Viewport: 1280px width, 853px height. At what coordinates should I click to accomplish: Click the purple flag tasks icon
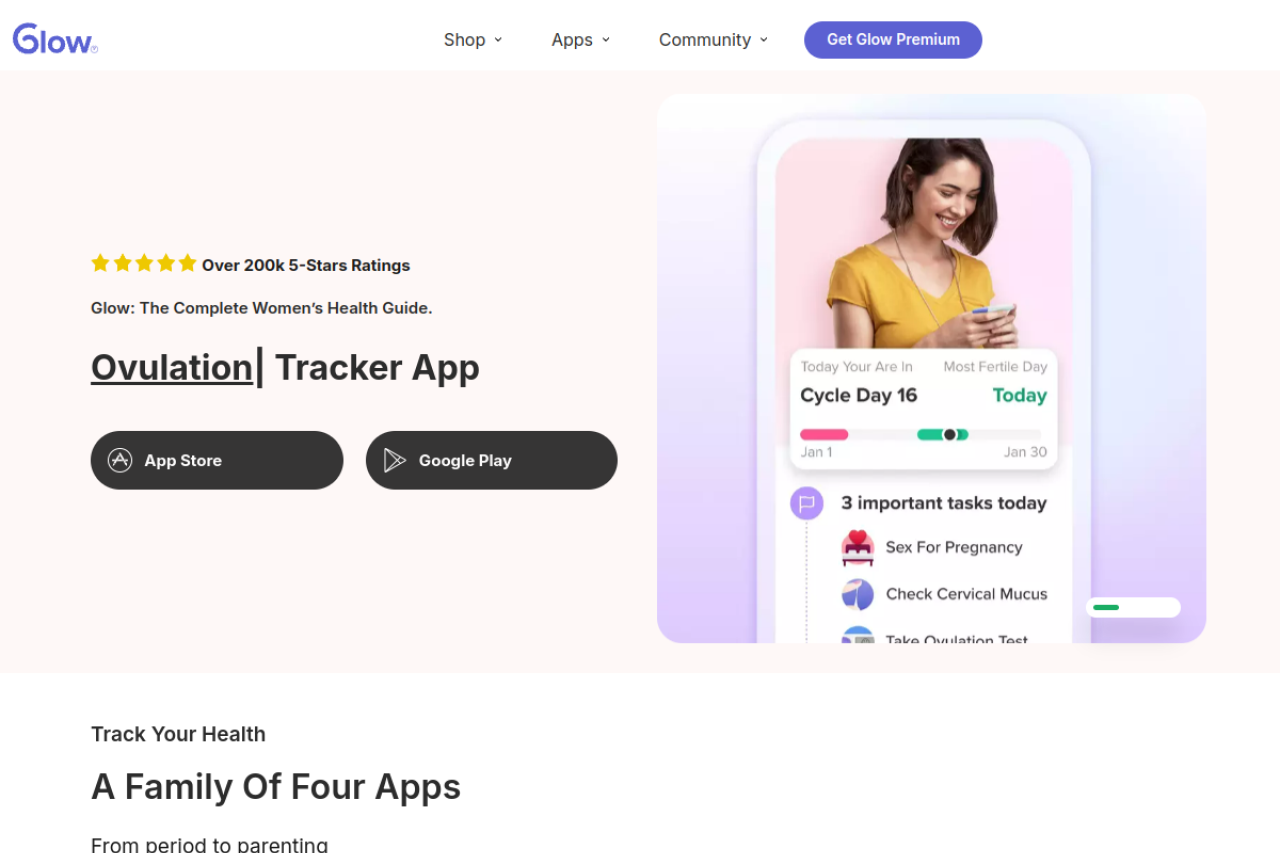click(807, 503)
